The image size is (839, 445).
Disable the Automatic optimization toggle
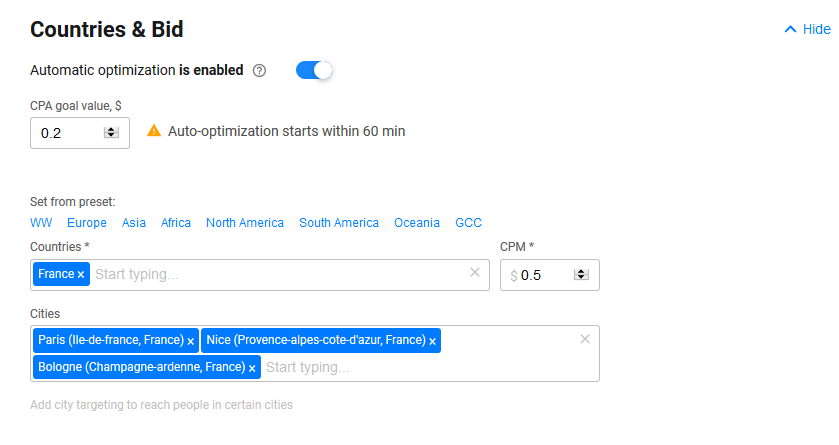(x=314, y=71)
